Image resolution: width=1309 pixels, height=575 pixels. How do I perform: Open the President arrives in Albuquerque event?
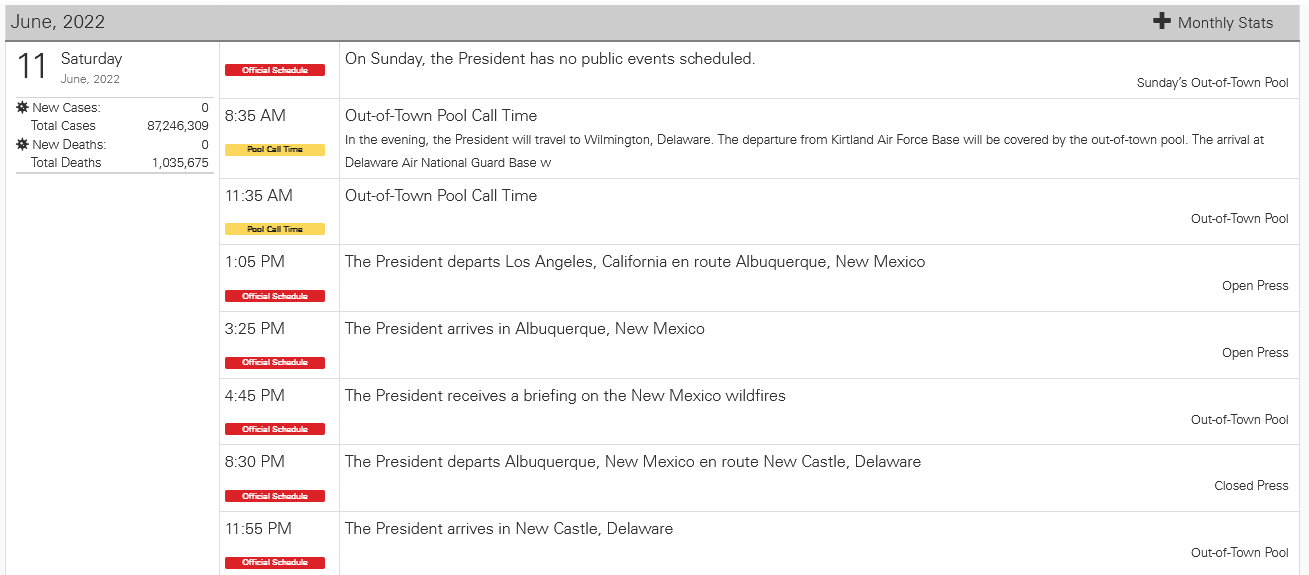pyautogui.click(x=525, y=328)
